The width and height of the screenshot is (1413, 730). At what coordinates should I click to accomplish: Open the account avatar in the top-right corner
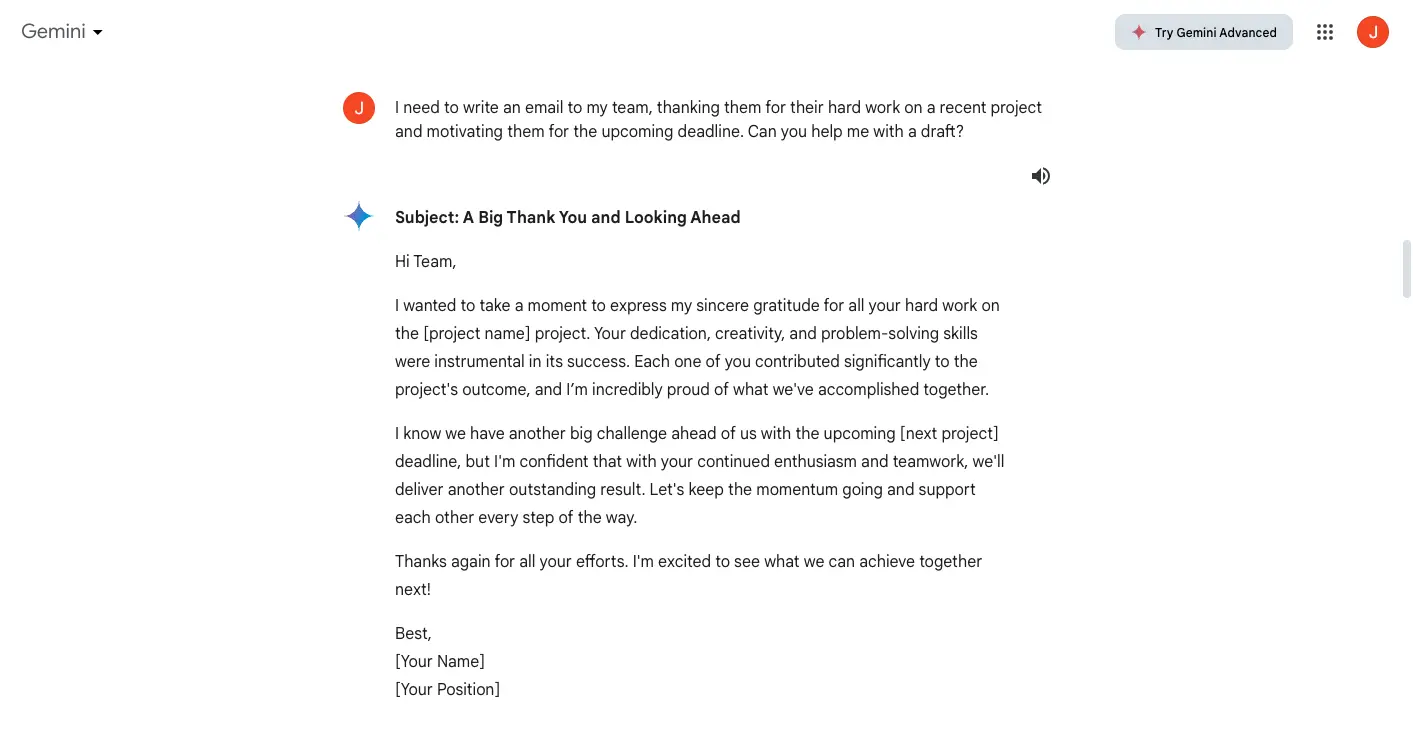[x=1372, y=32]
